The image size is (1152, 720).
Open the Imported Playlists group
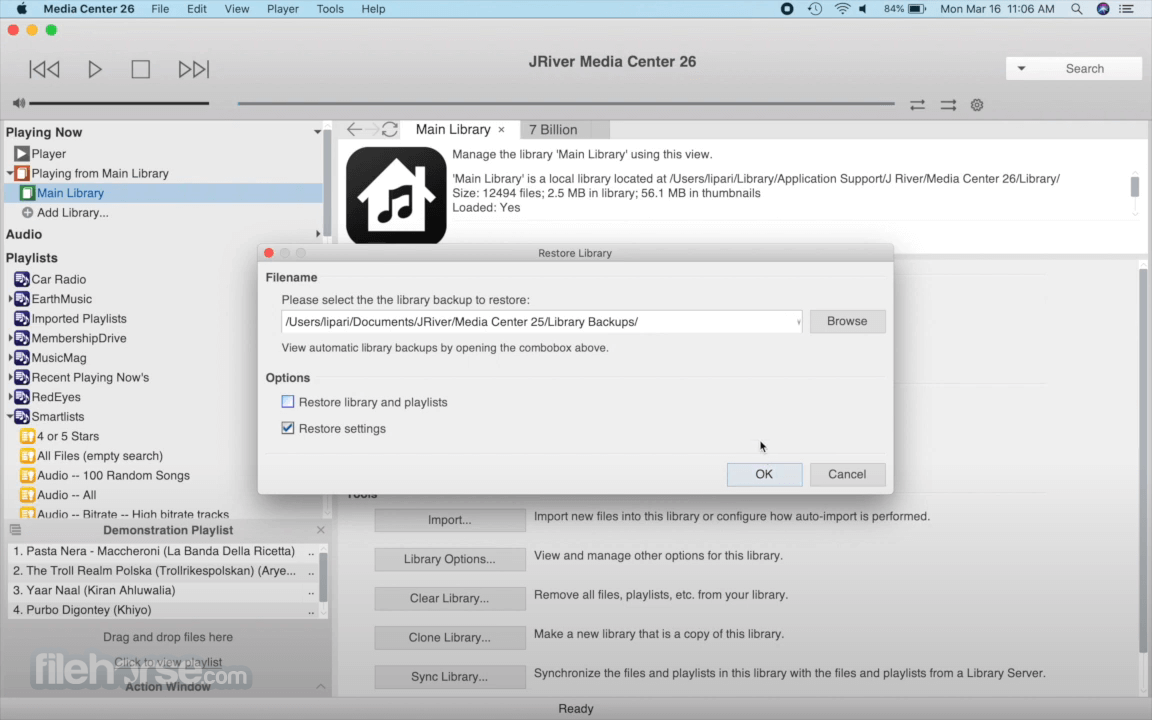[79, 319]
